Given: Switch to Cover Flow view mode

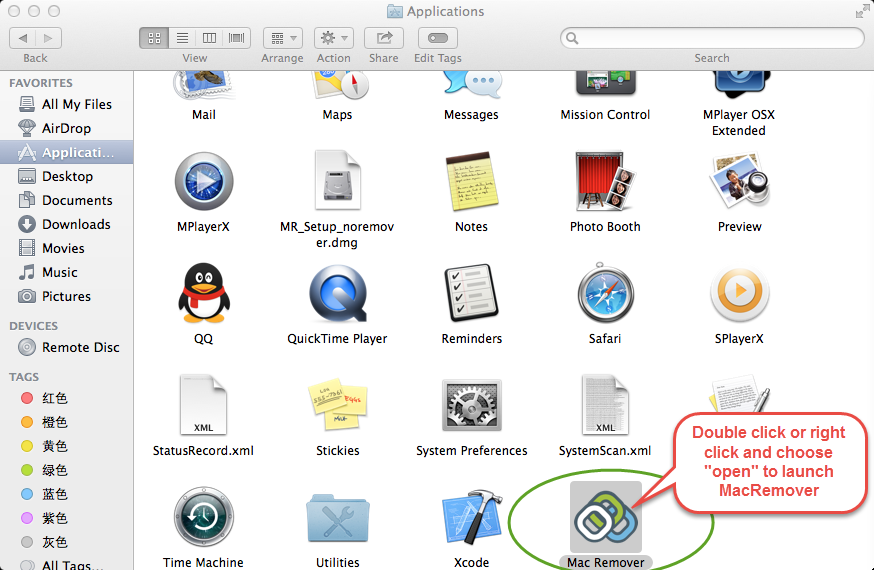Looking at the screenshot, I should tap(237, 38).
